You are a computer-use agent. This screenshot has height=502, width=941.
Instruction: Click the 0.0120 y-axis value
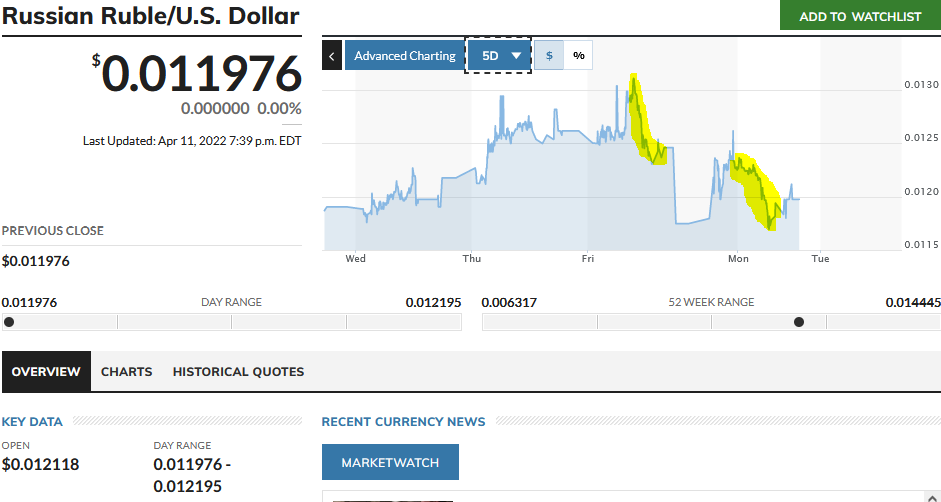tap(922, 192)
